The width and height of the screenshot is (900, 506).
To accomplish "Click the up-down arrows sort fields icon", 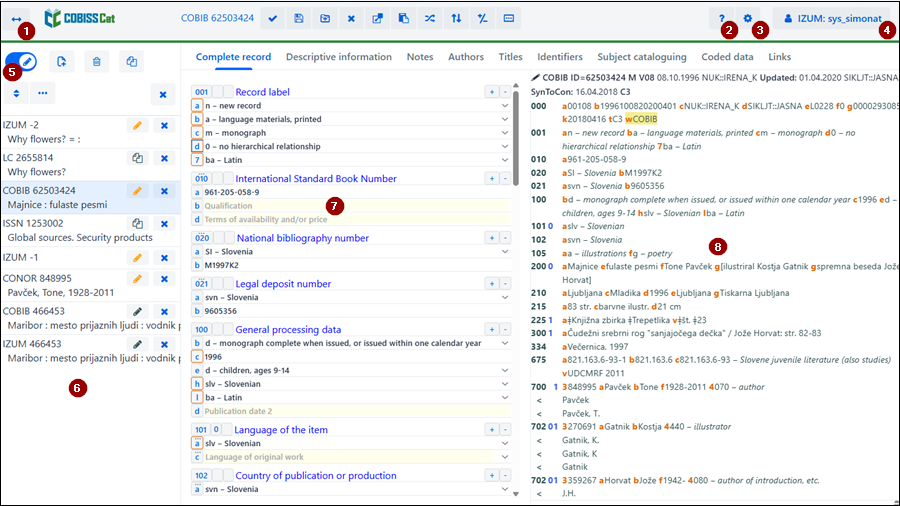I will (456, 18).
